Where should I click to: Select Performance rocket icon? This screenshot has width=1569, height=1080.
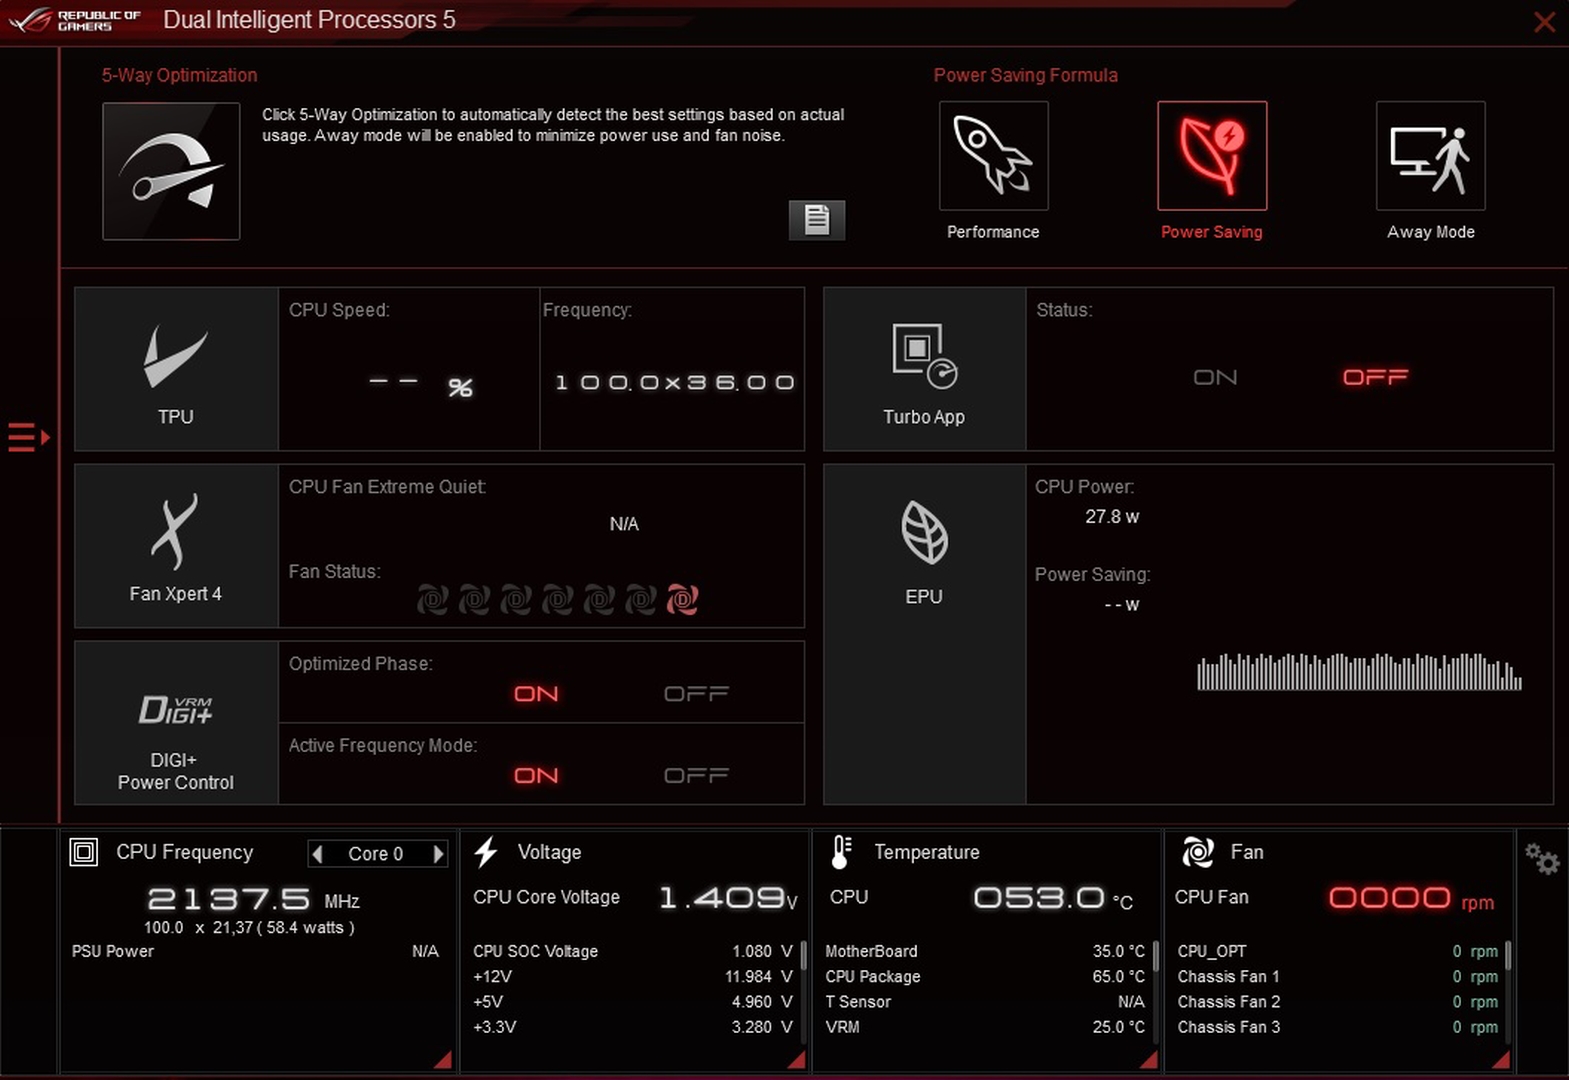(x=993, y=156)
